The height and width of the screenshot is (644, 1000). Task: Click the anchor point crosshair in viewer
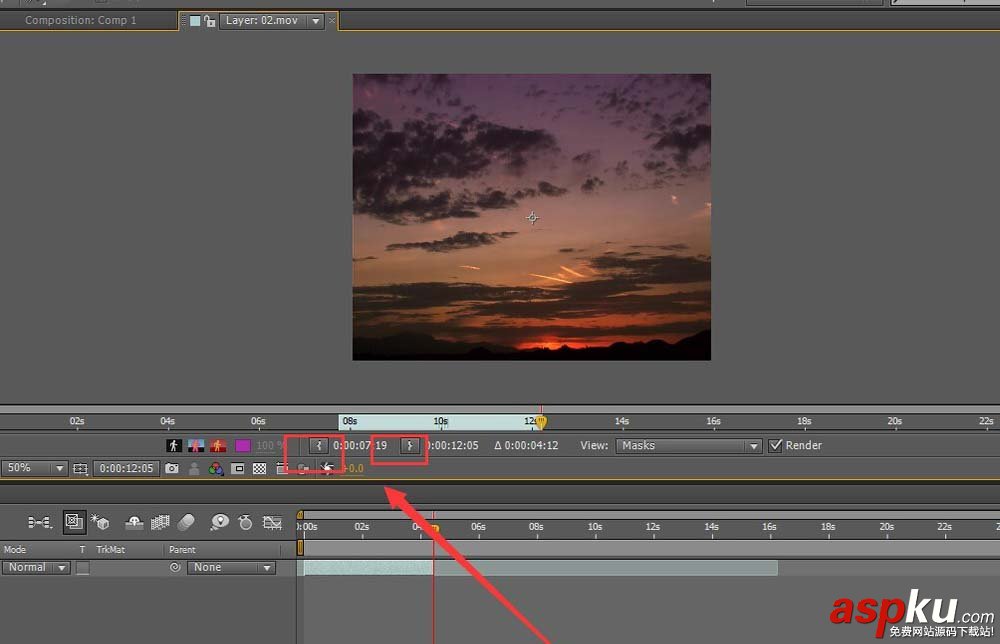(x=533, y=218)
